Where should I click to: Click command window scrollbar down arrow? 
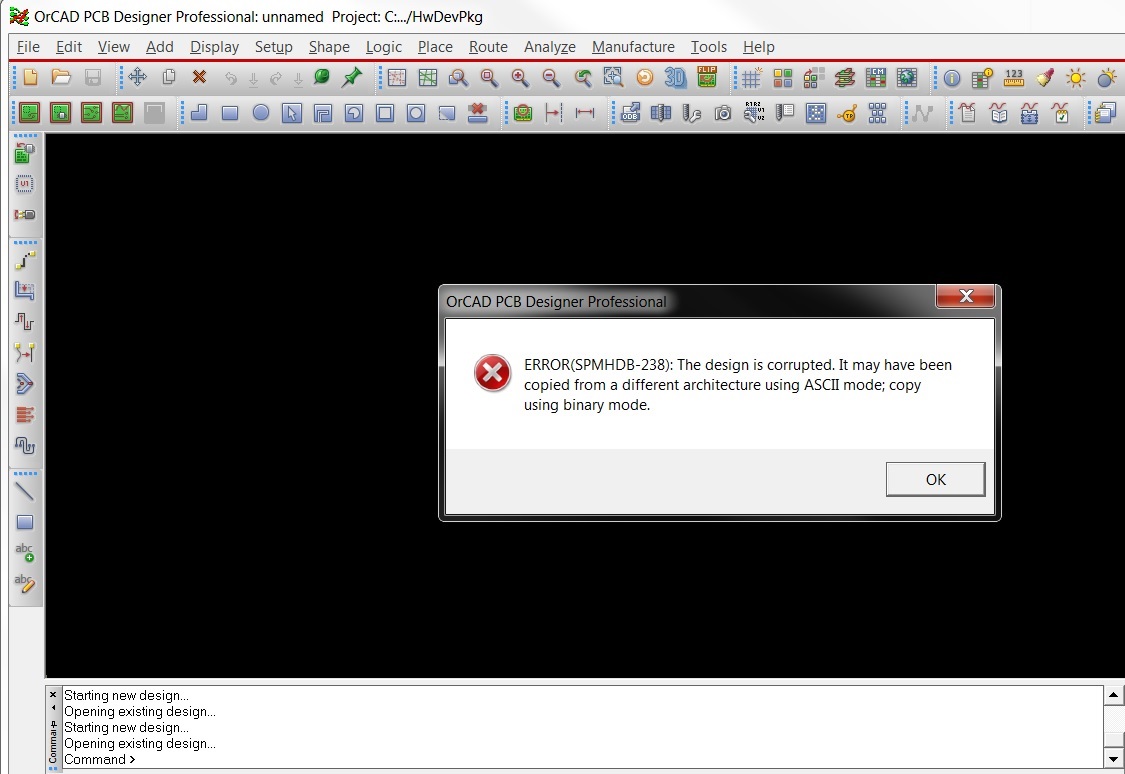pos(1114,758)
